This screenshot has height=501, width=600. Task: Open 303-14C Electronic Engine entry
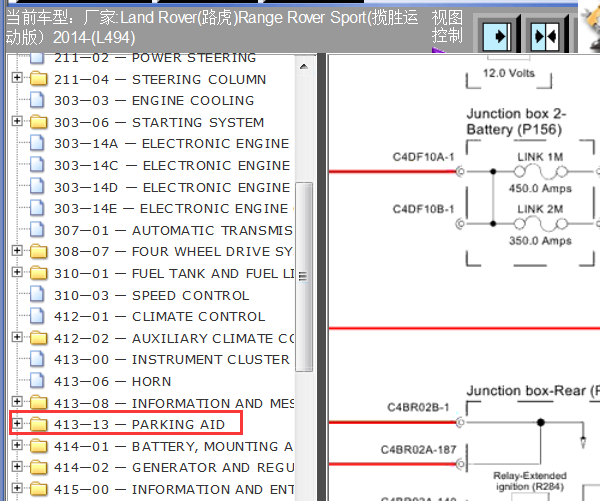click(x=172, y=165)
